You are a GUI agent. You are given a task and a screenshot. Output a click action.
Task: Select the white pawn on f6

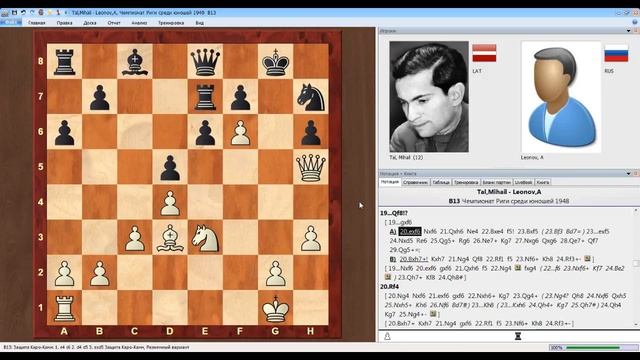240,132
